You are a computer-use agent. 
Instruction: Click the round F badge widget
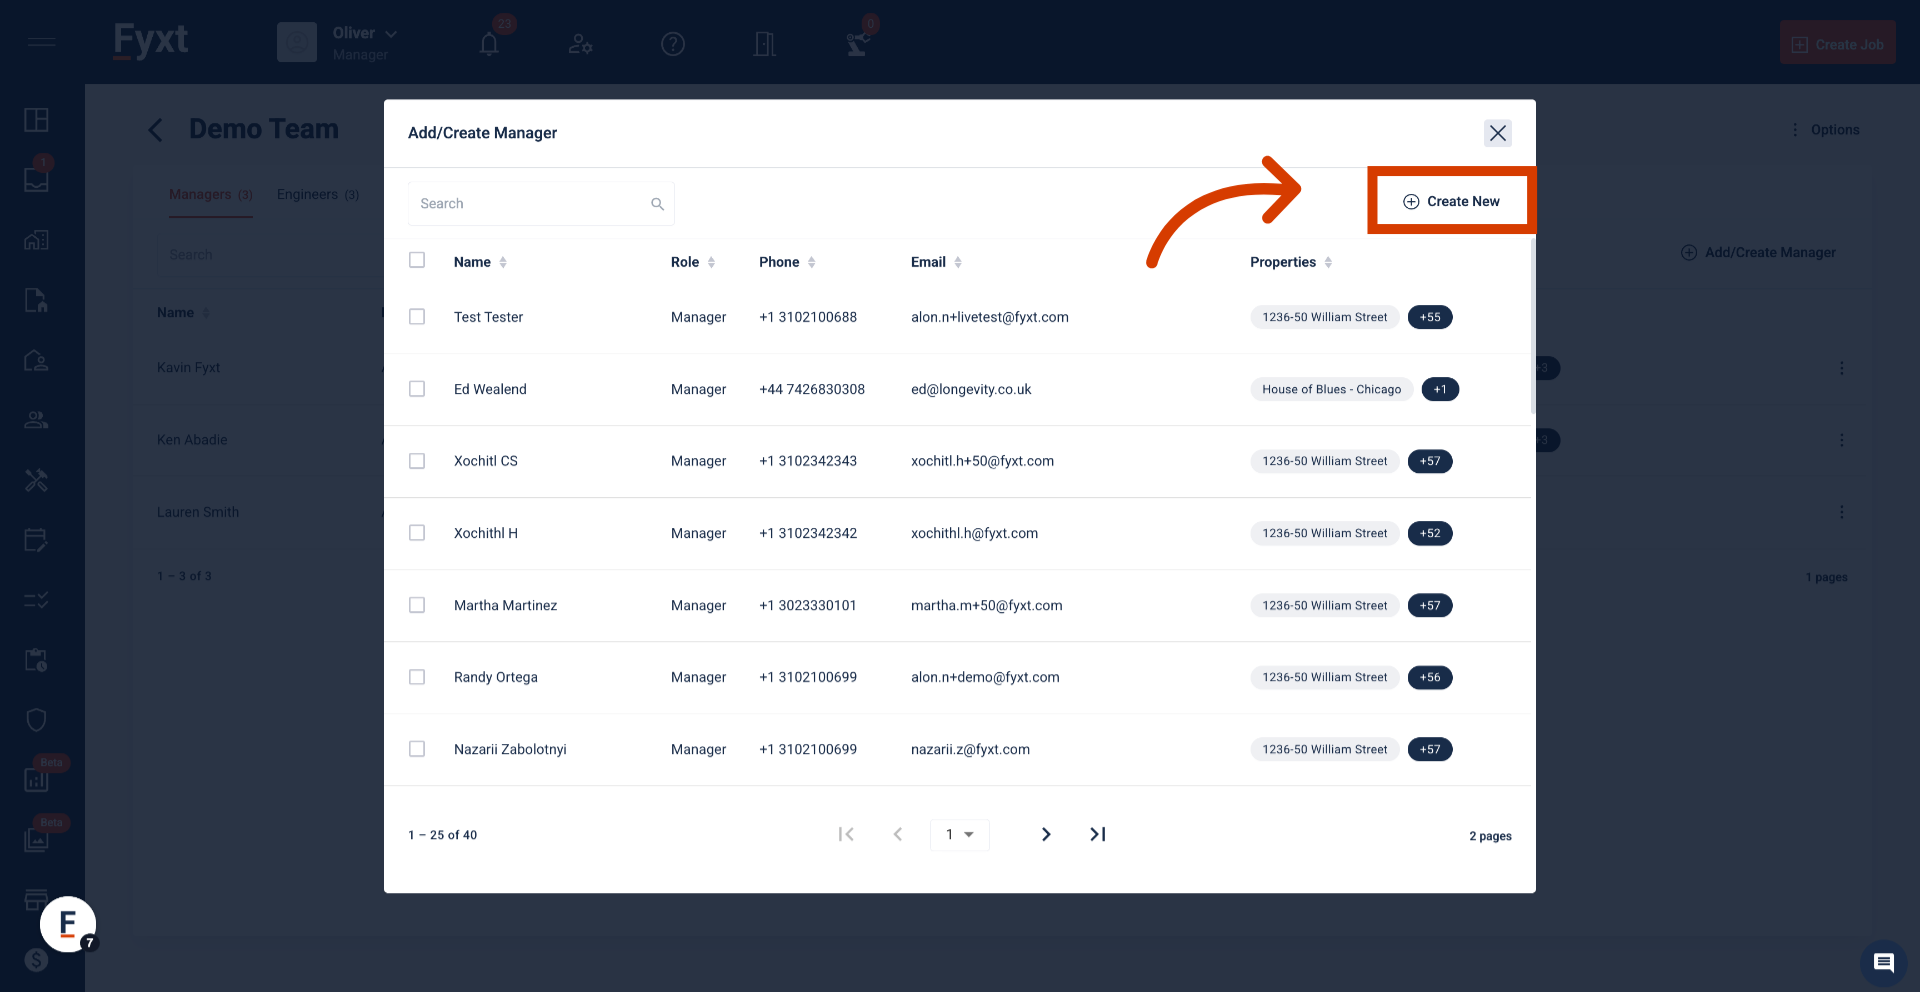coord(68,924)
